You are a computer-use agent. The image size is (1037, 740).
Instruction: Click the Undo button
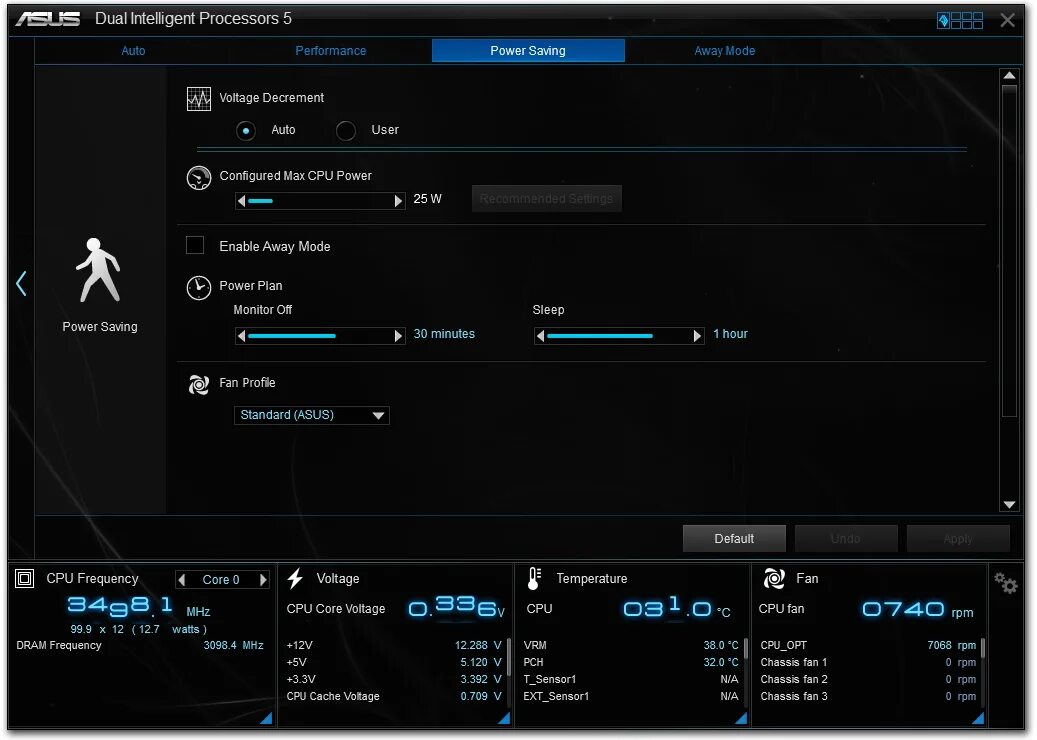point(846,539)
